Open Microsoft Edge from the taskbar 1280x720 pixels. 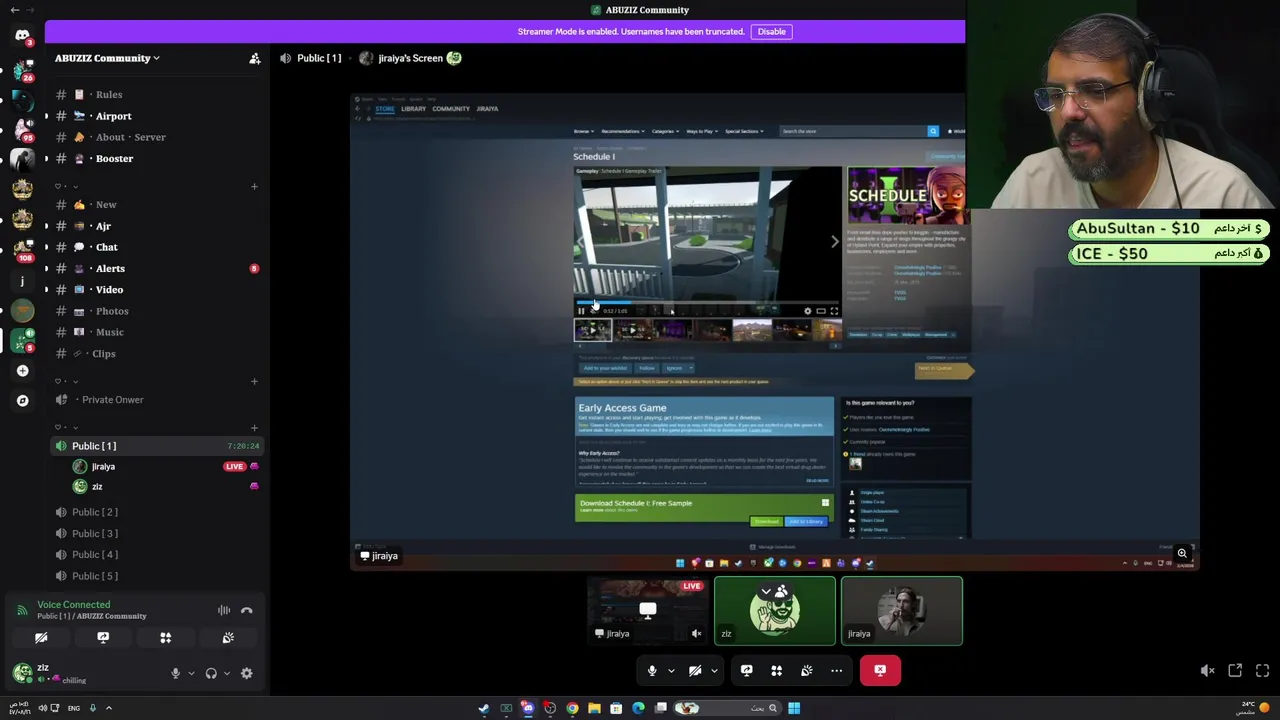click(638, 708)
